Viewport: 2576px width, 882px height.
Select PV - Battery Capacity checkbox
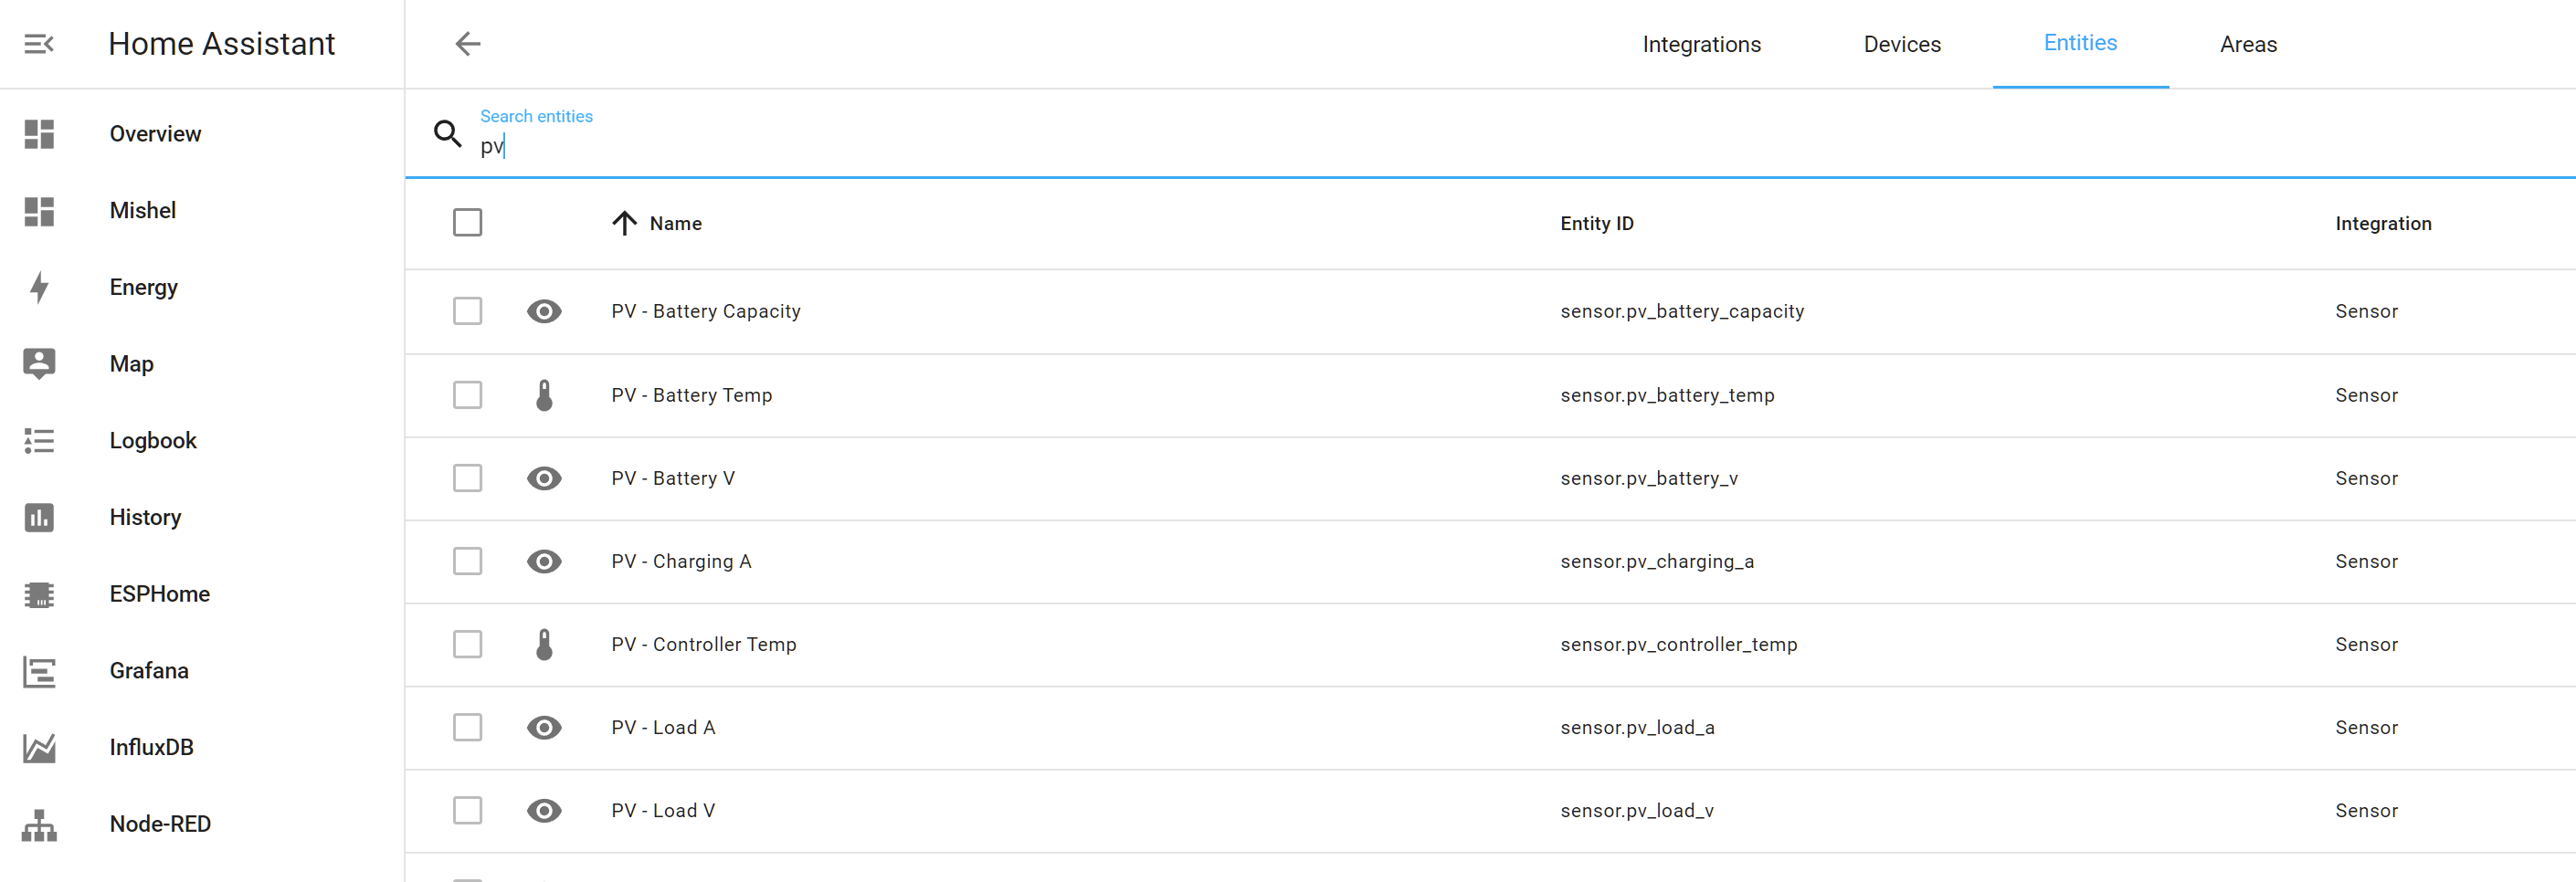point(467,311)
